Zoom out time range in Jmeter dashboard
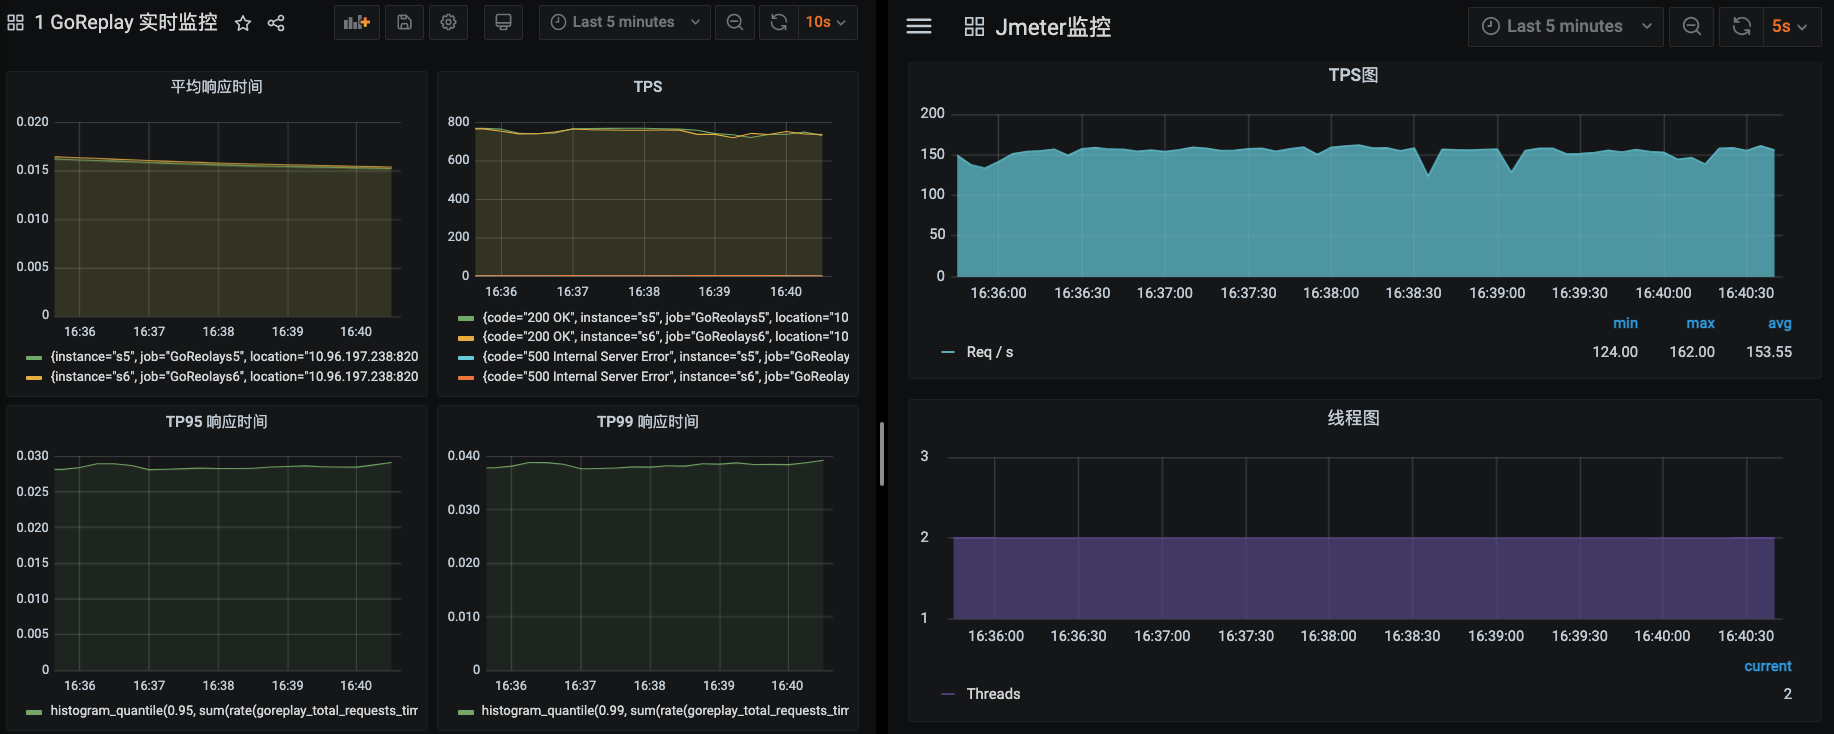The width and height of the screenshot is (1834, 734). click(1692, 26)
